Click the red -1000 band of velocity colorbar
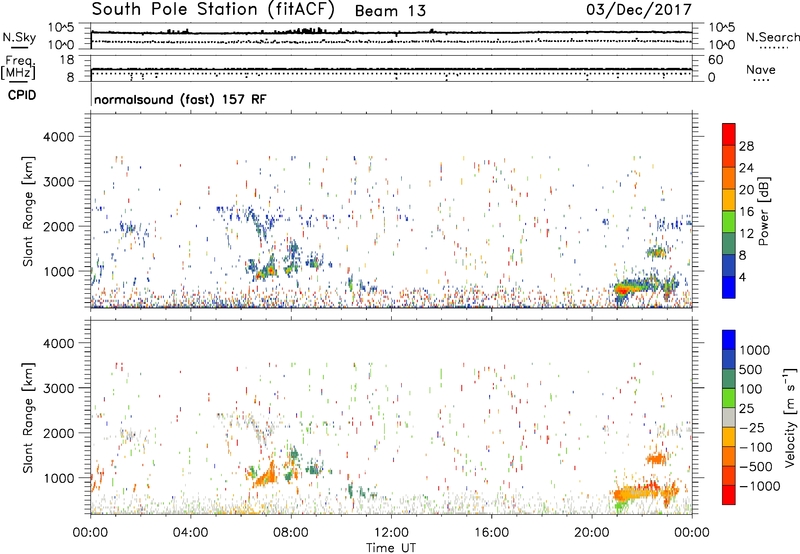Image resolution: width=800 pixels, height=554 pixels. pos(729,495)
